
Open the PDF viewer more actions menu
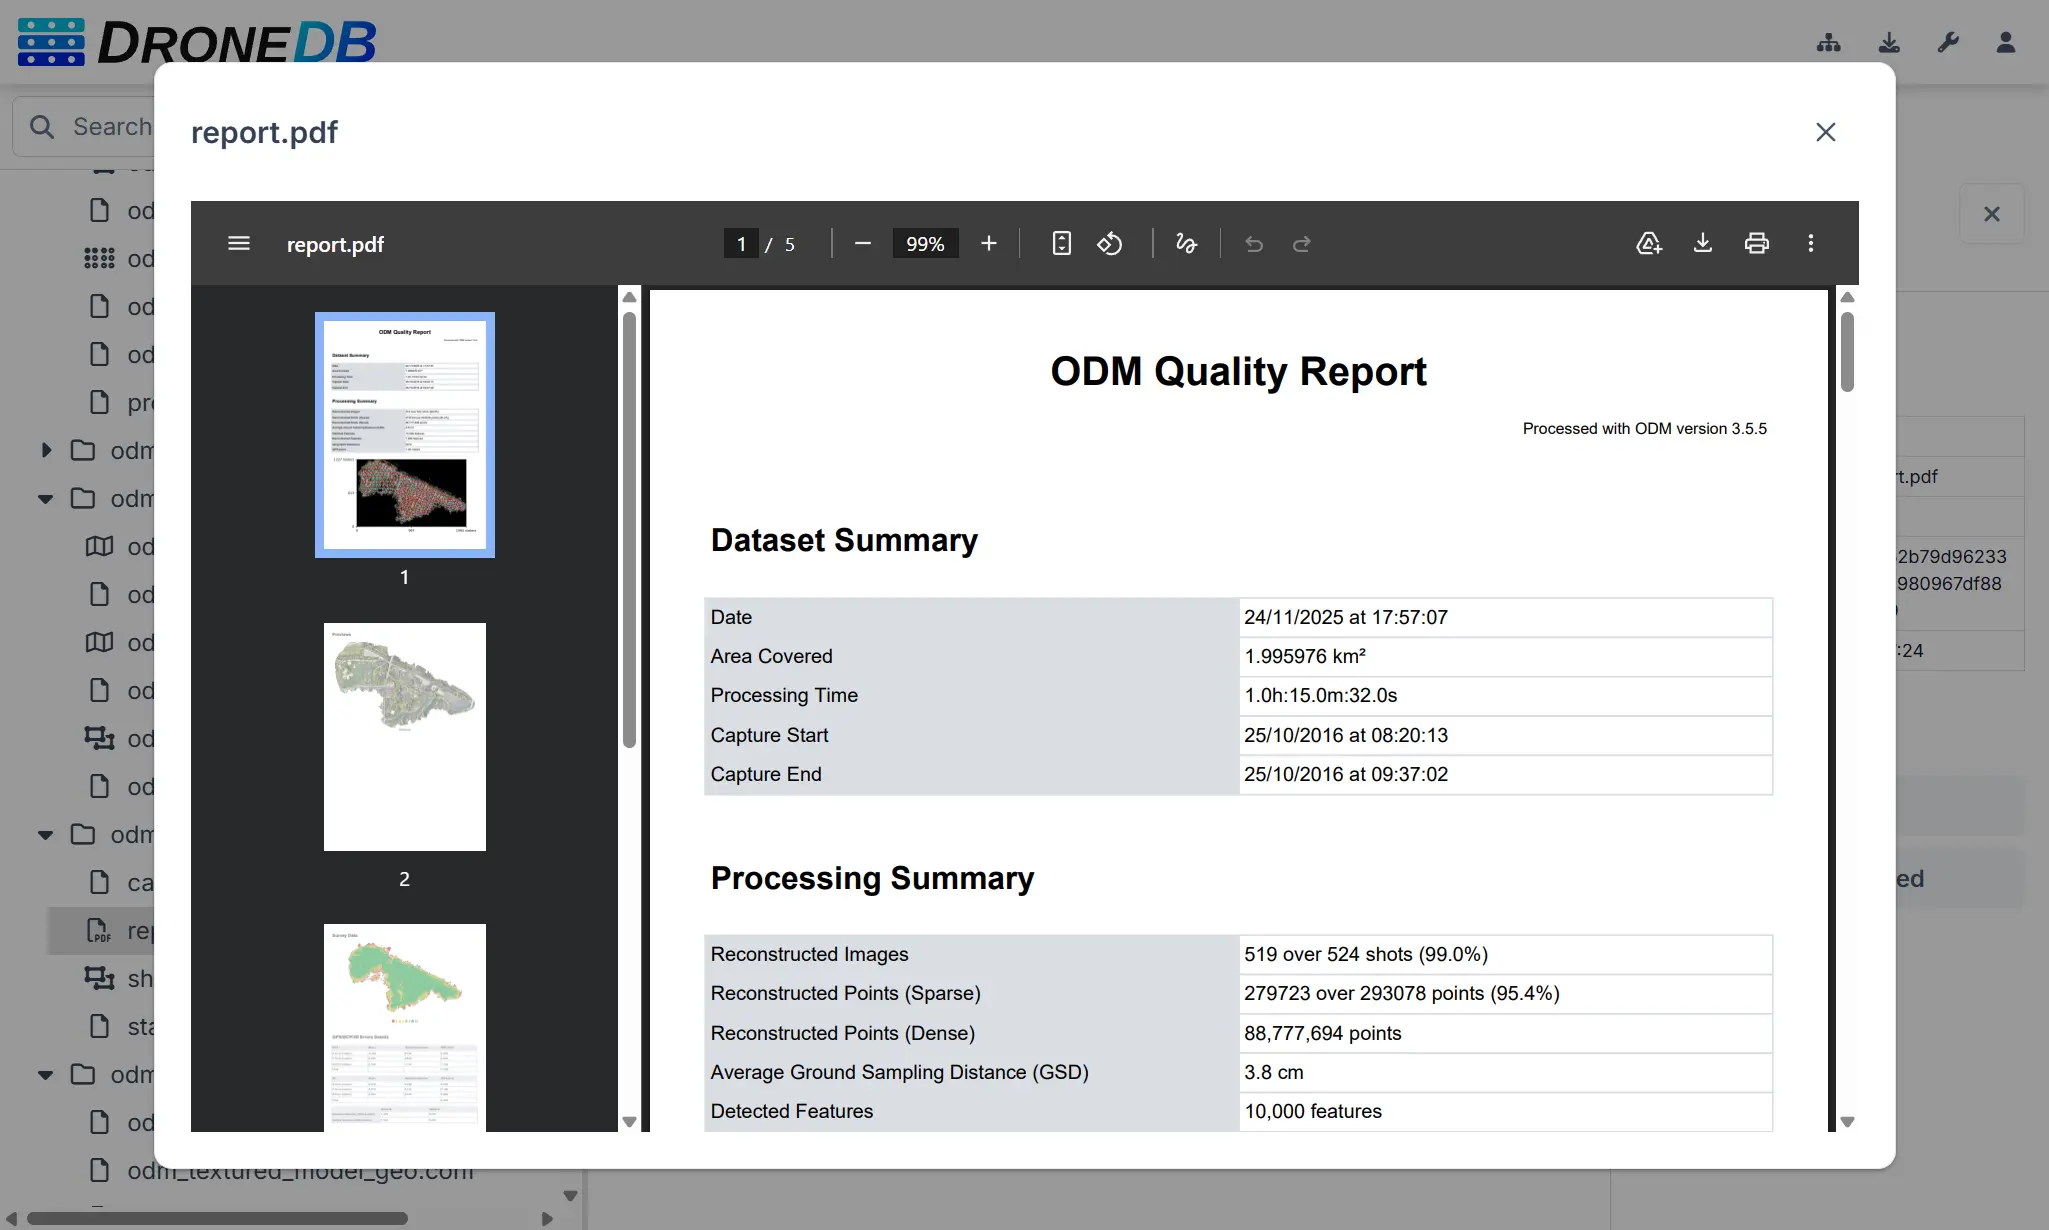click(1810, 244)
